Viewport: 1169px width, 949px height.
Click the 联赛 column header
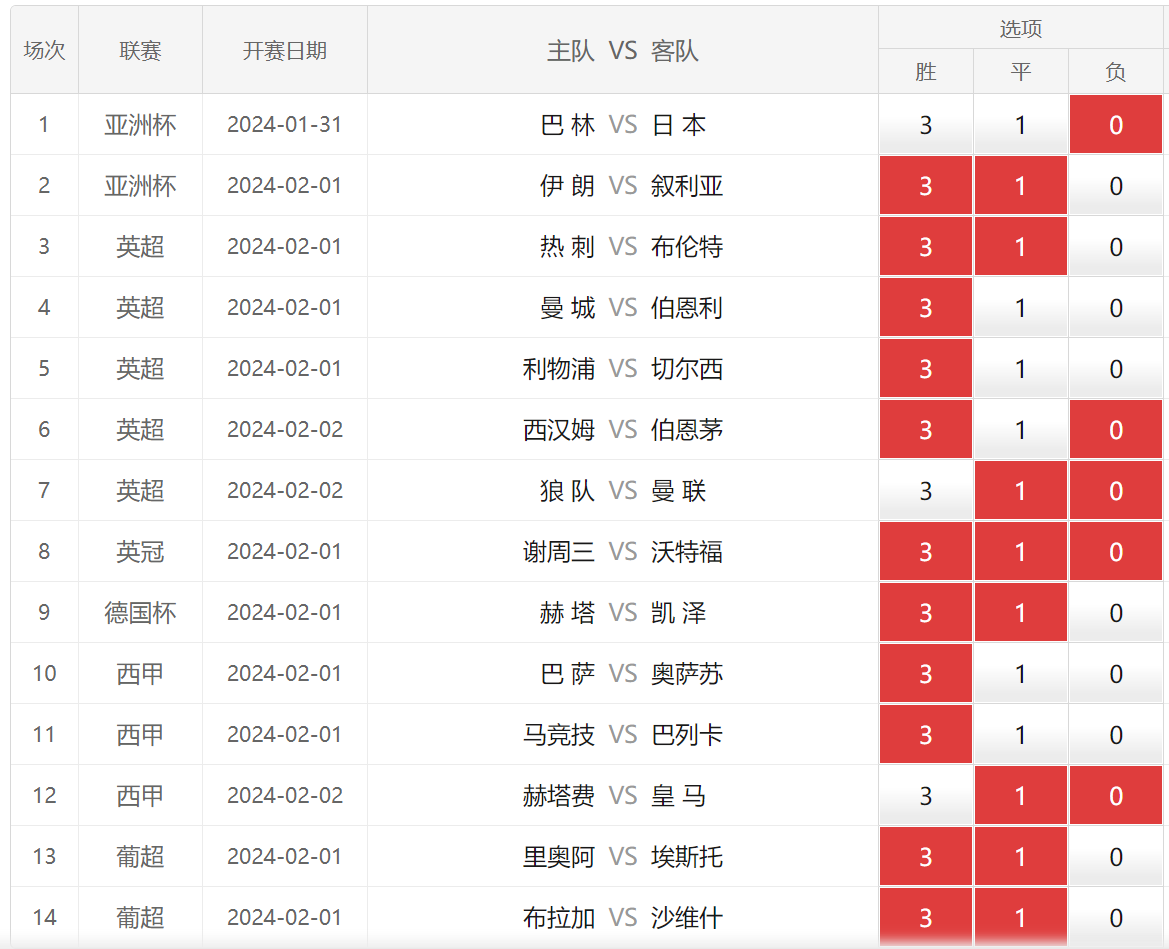tap(140, 50)
